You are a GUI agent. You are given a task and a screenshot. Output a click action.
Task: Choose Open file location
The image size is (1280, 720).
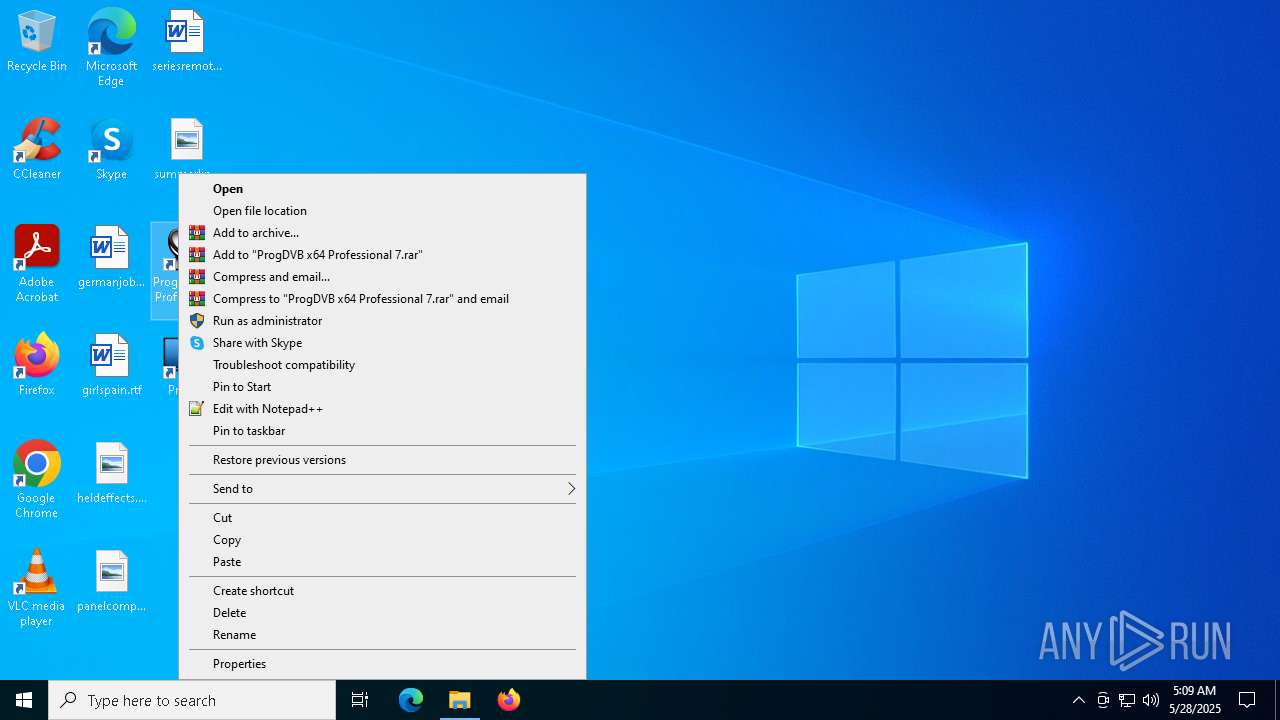coord(382,211)
